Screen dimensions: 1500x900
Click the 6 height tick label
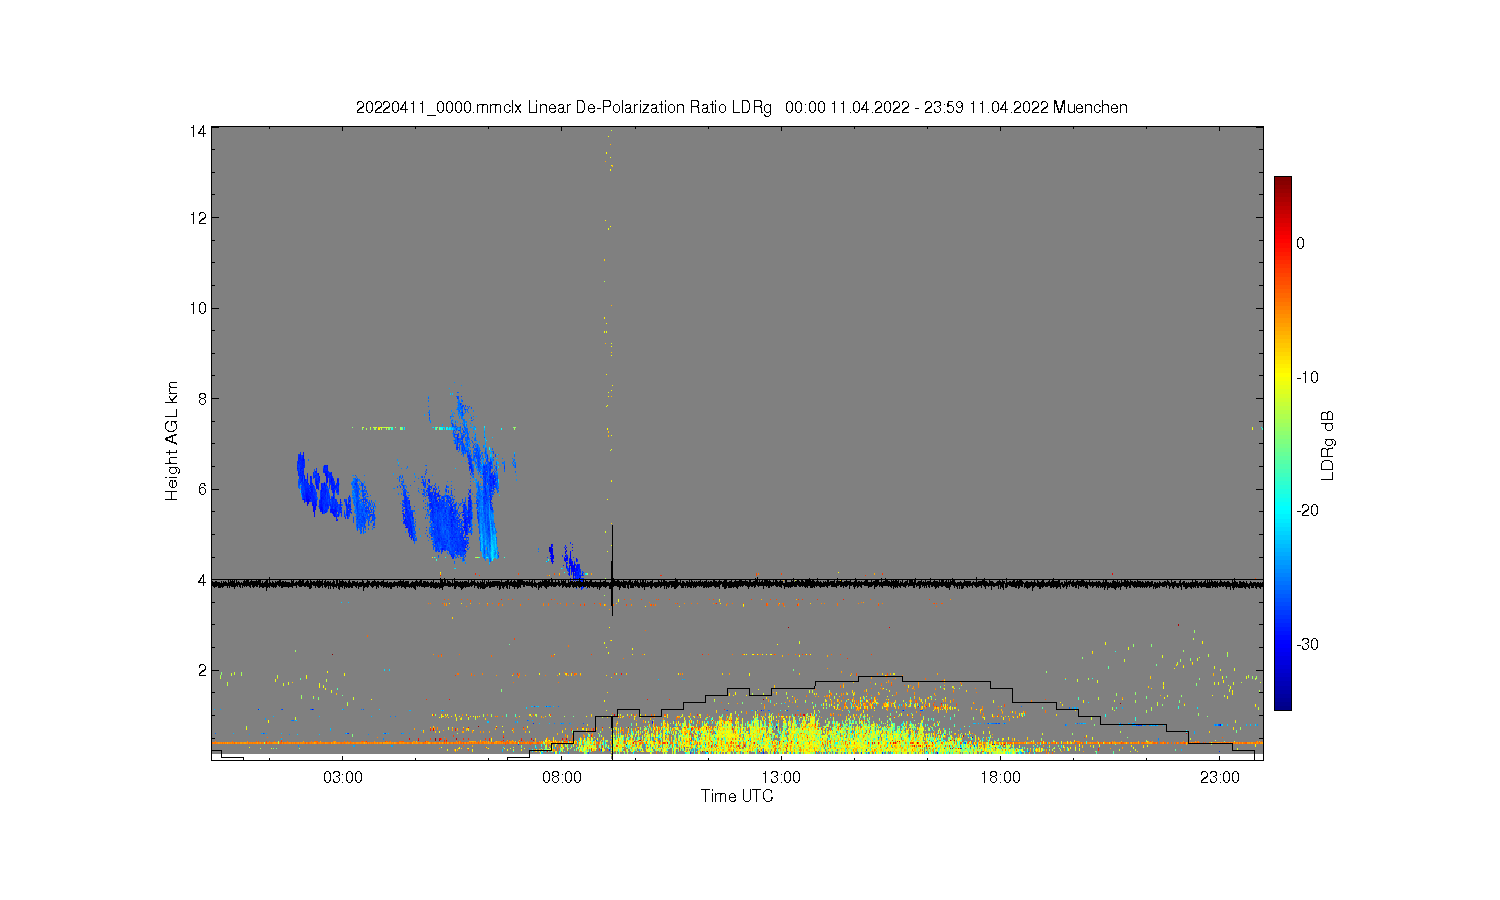202,489
